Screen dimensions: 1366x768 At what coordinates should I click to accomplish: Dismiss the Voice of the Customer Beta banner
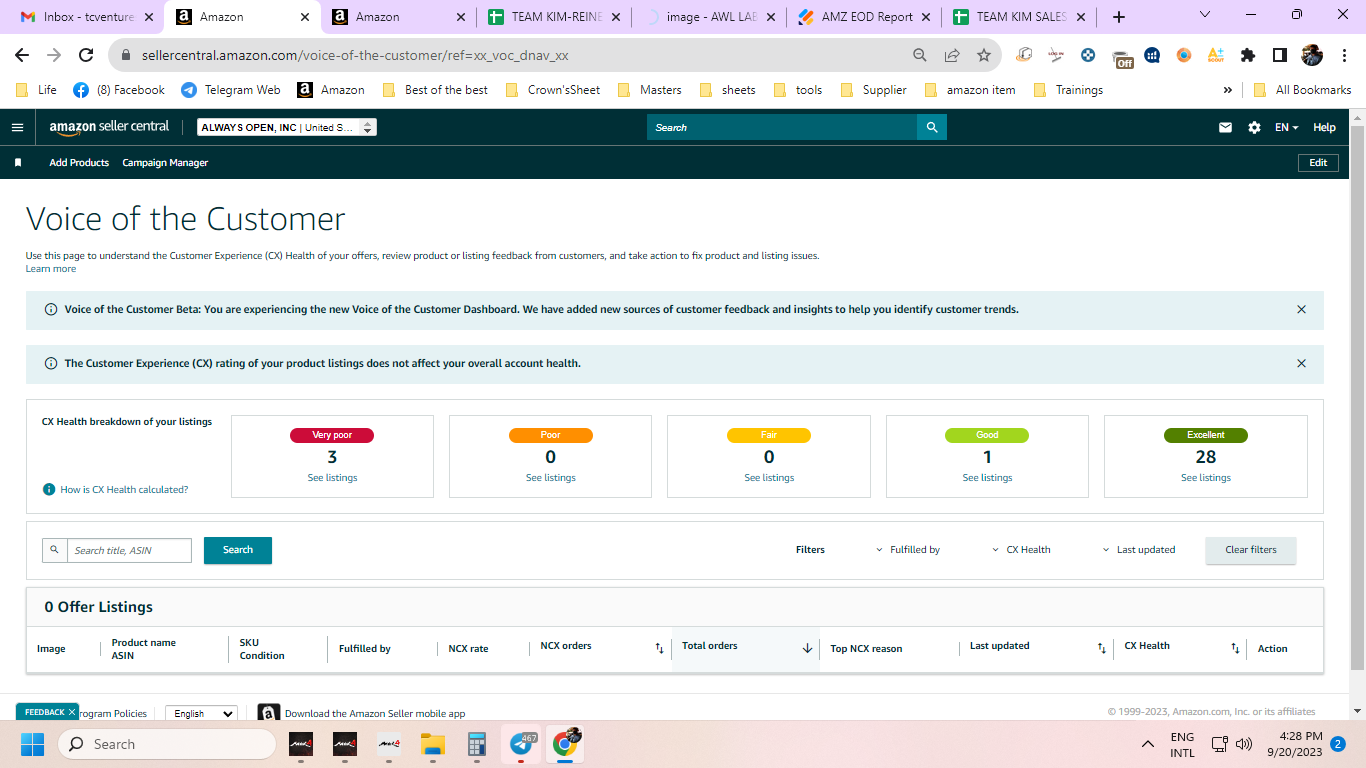pyautogui.click(x=1301, y=310)
